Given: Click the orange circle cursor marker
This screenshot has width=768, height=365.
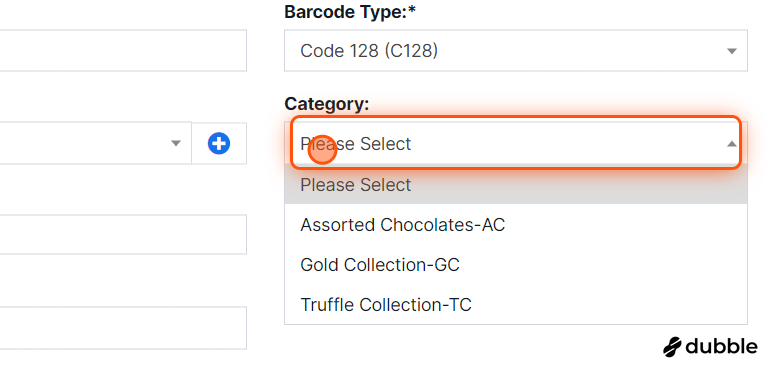Looking at the screenshot, I should click(322, 150).
